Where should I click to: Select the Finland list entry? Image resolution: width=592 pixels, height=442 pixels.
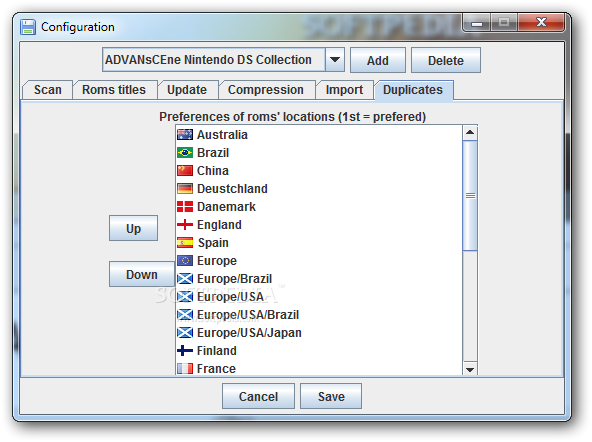319,351
